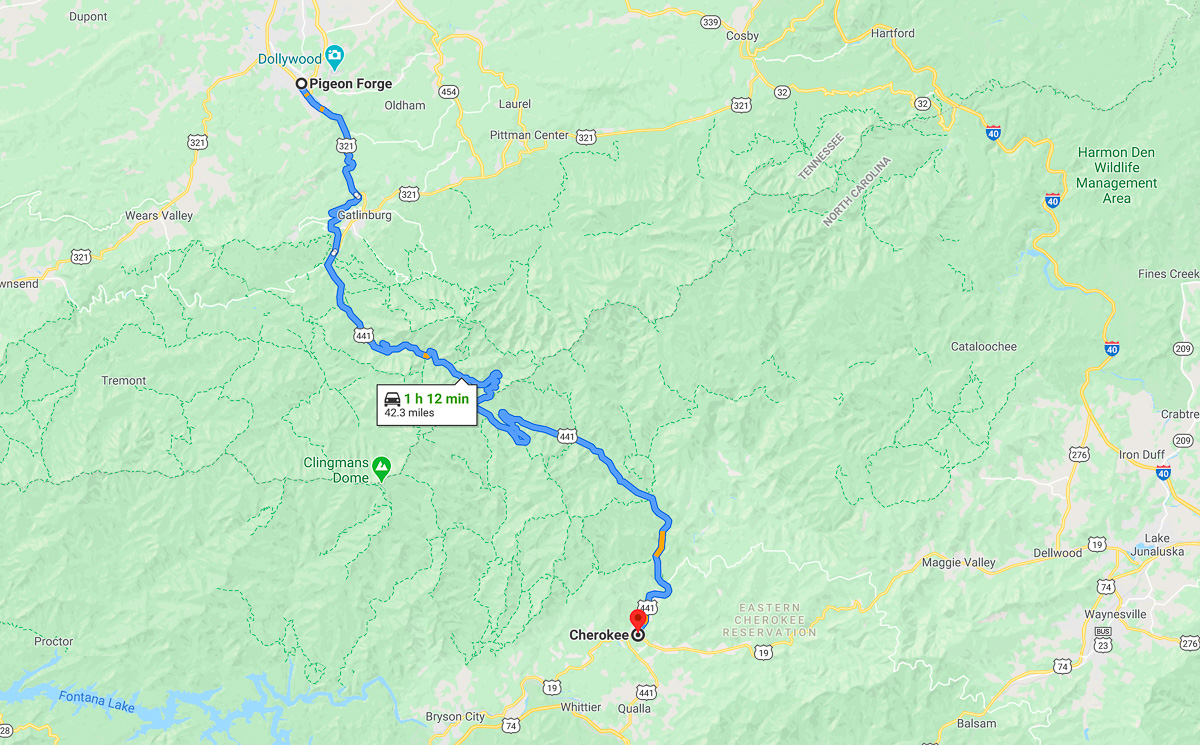Click the orange traffic segment north of Cherokee
Screen dimensions: 1200x745
[x=659, y=546]
